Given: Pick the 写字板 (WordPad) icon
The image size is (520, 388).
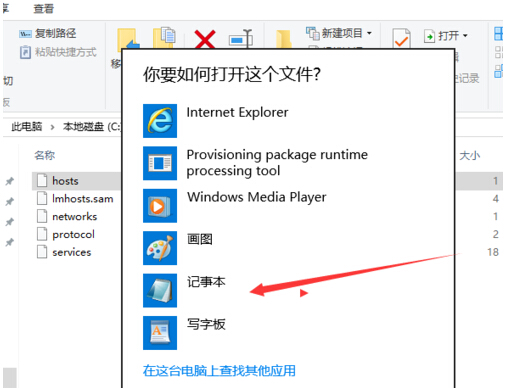Looking at the screenshot, I should (160, 333).
